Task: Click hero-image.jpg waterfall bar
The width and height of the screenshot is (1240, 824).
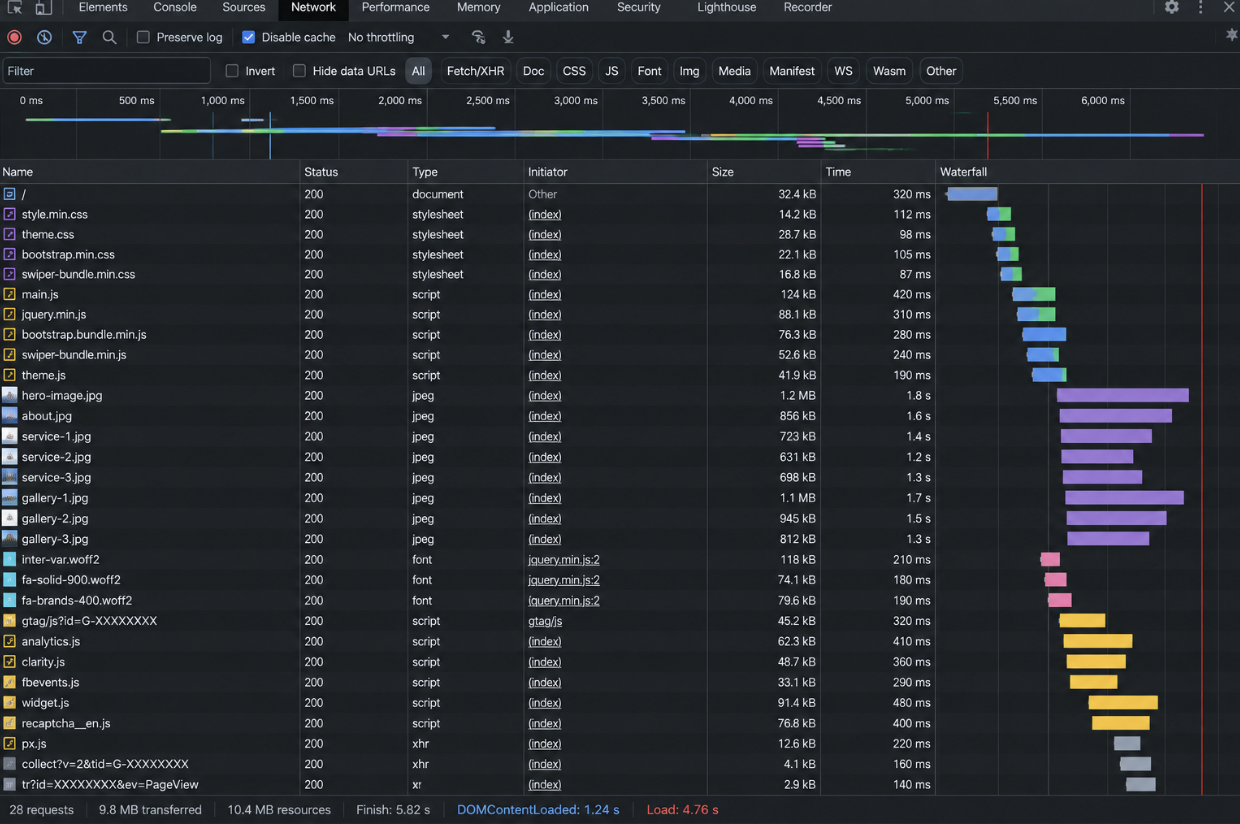Action: [1122, 395]
